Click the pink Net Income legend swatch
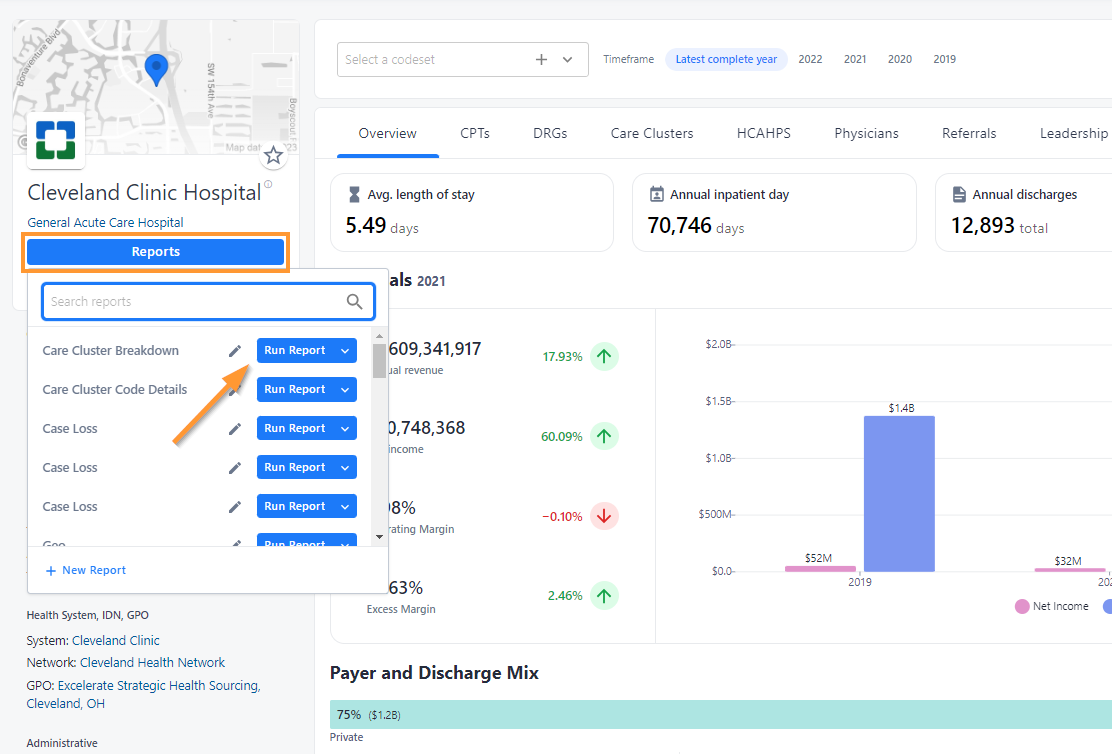The height and width of the screenshot is (754, 1112). pos(1022,606)
